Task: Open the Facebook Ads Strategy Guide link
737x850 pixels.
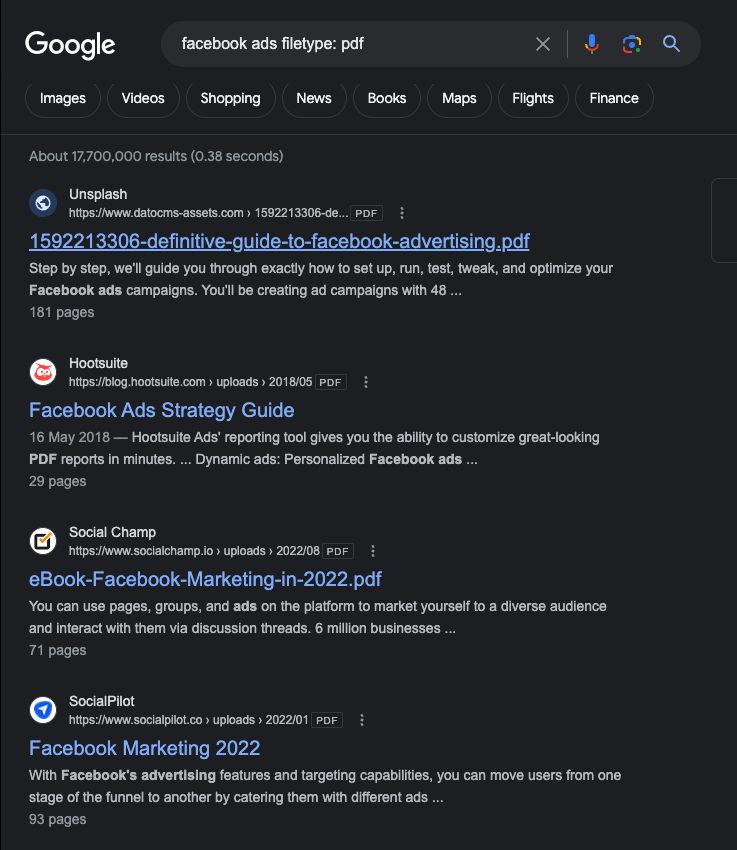Action: 162,410
